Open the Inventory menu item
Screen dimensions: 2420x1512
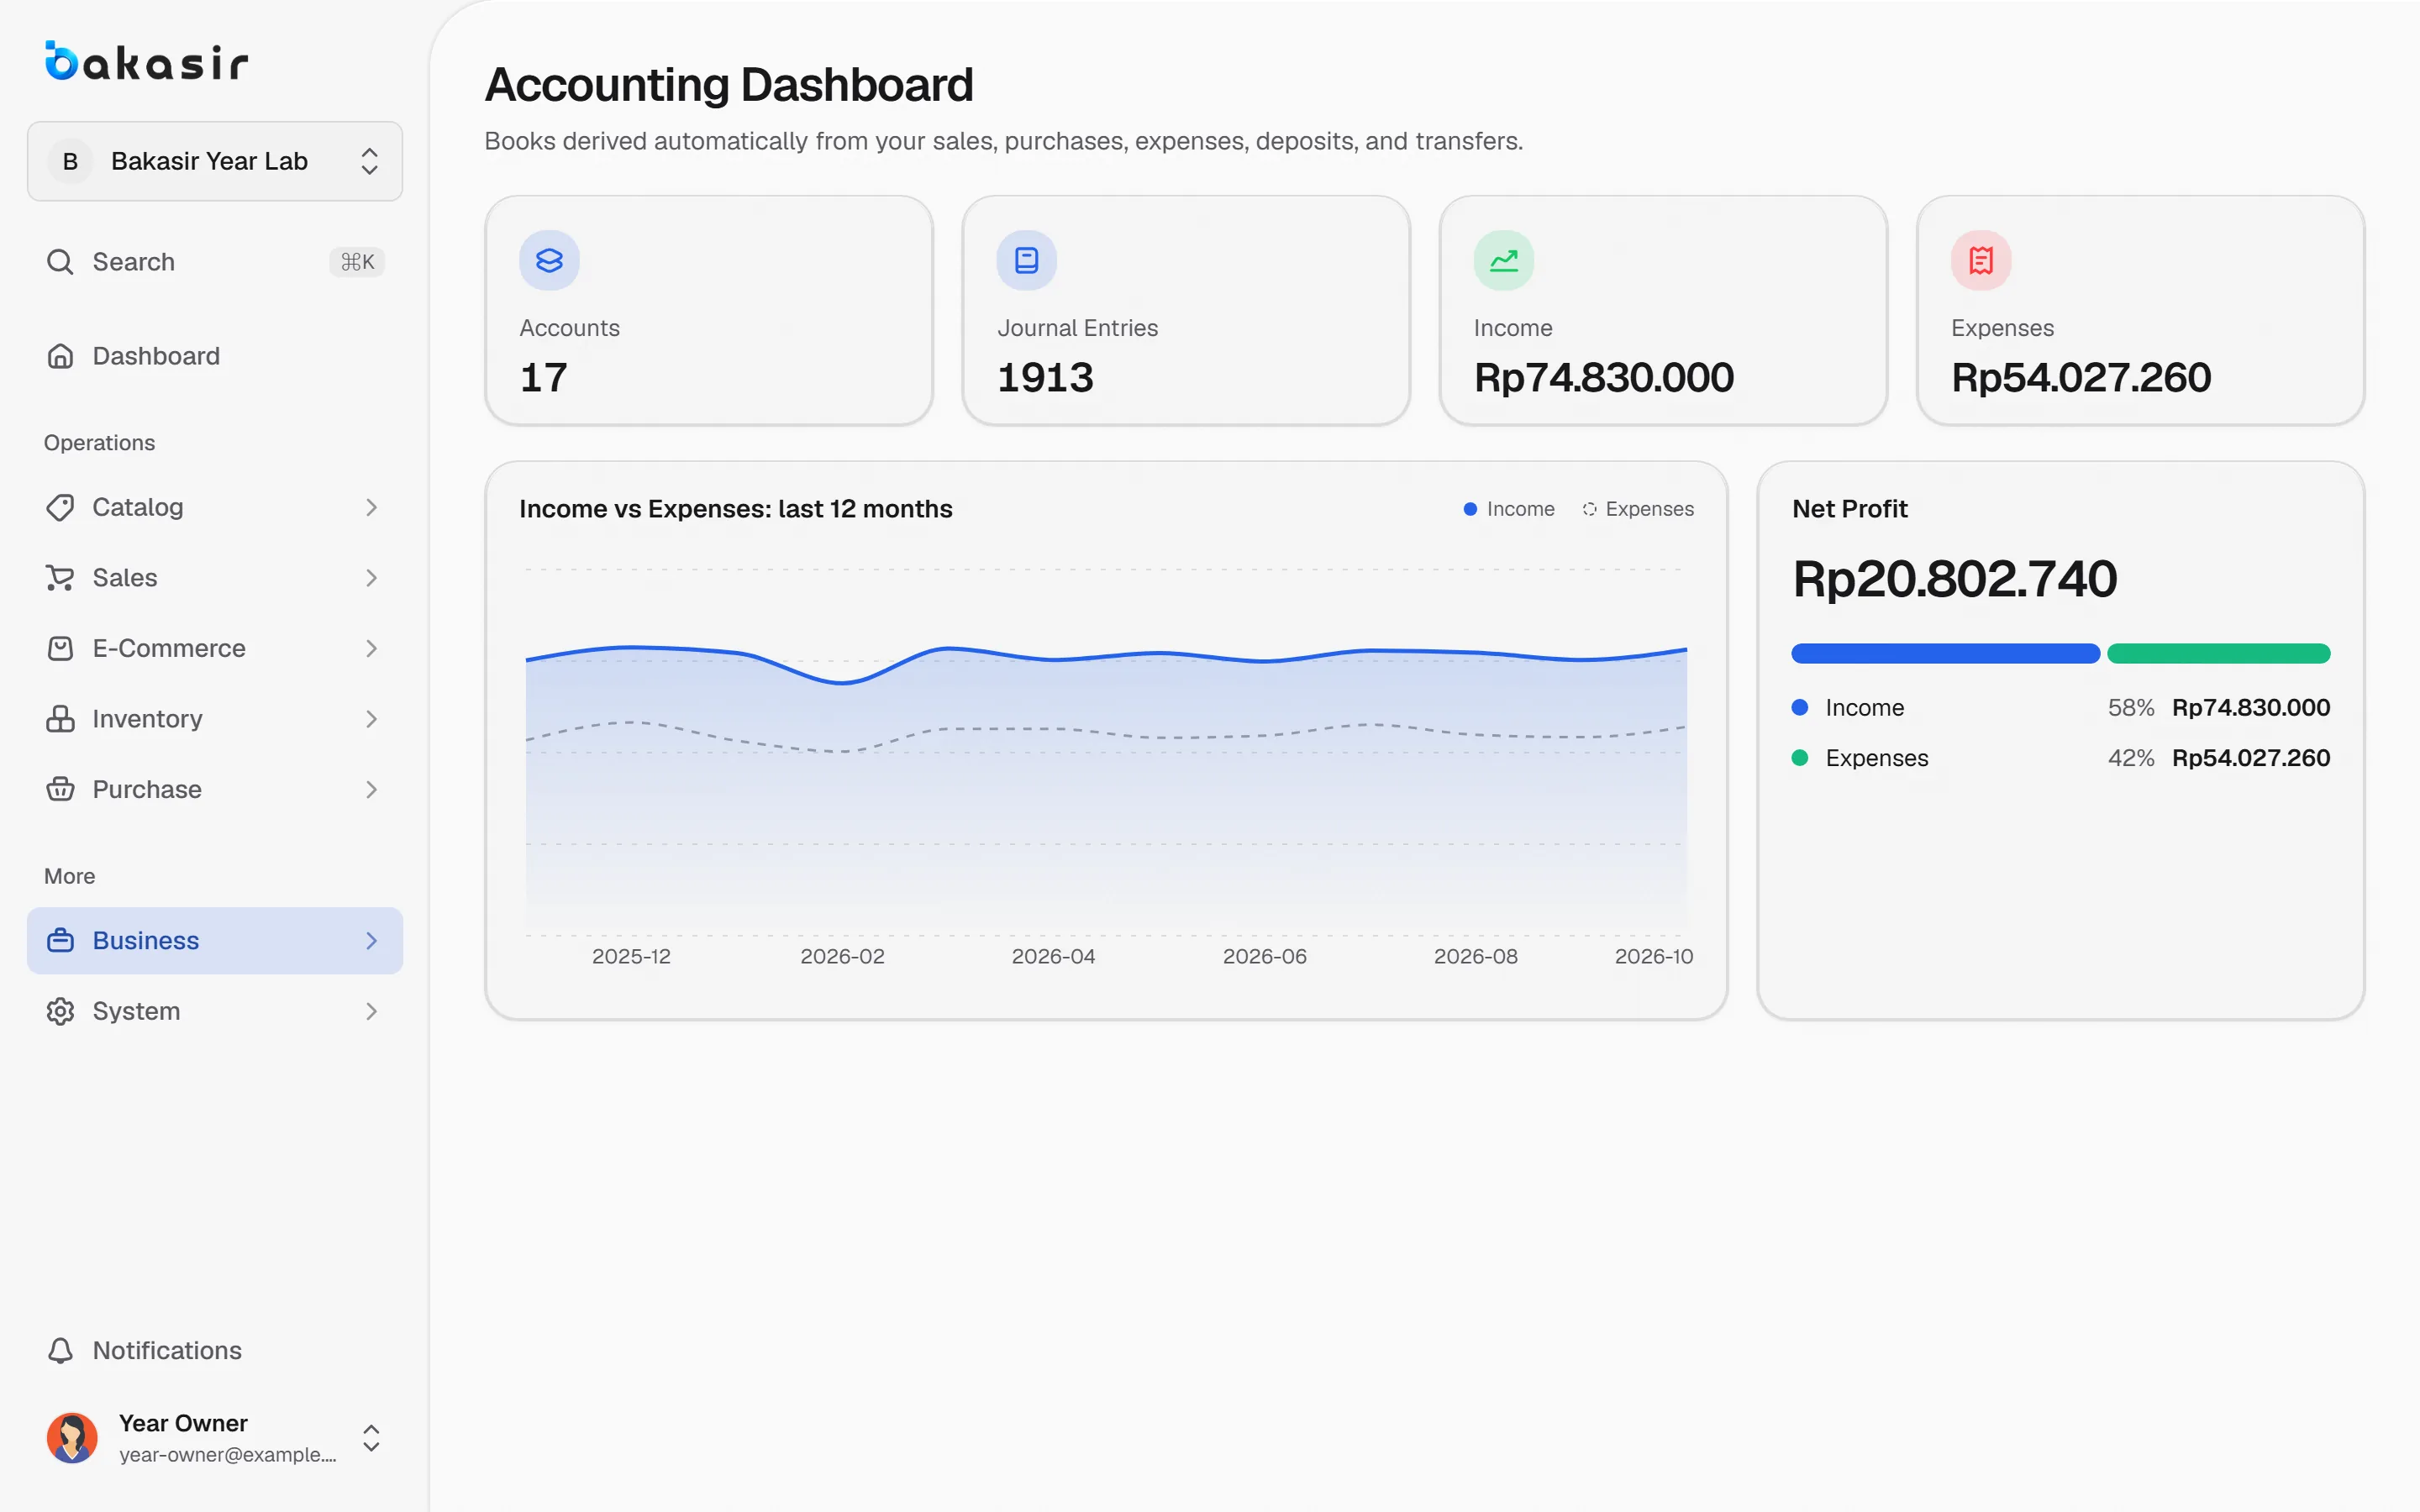(x=215, y=719)
